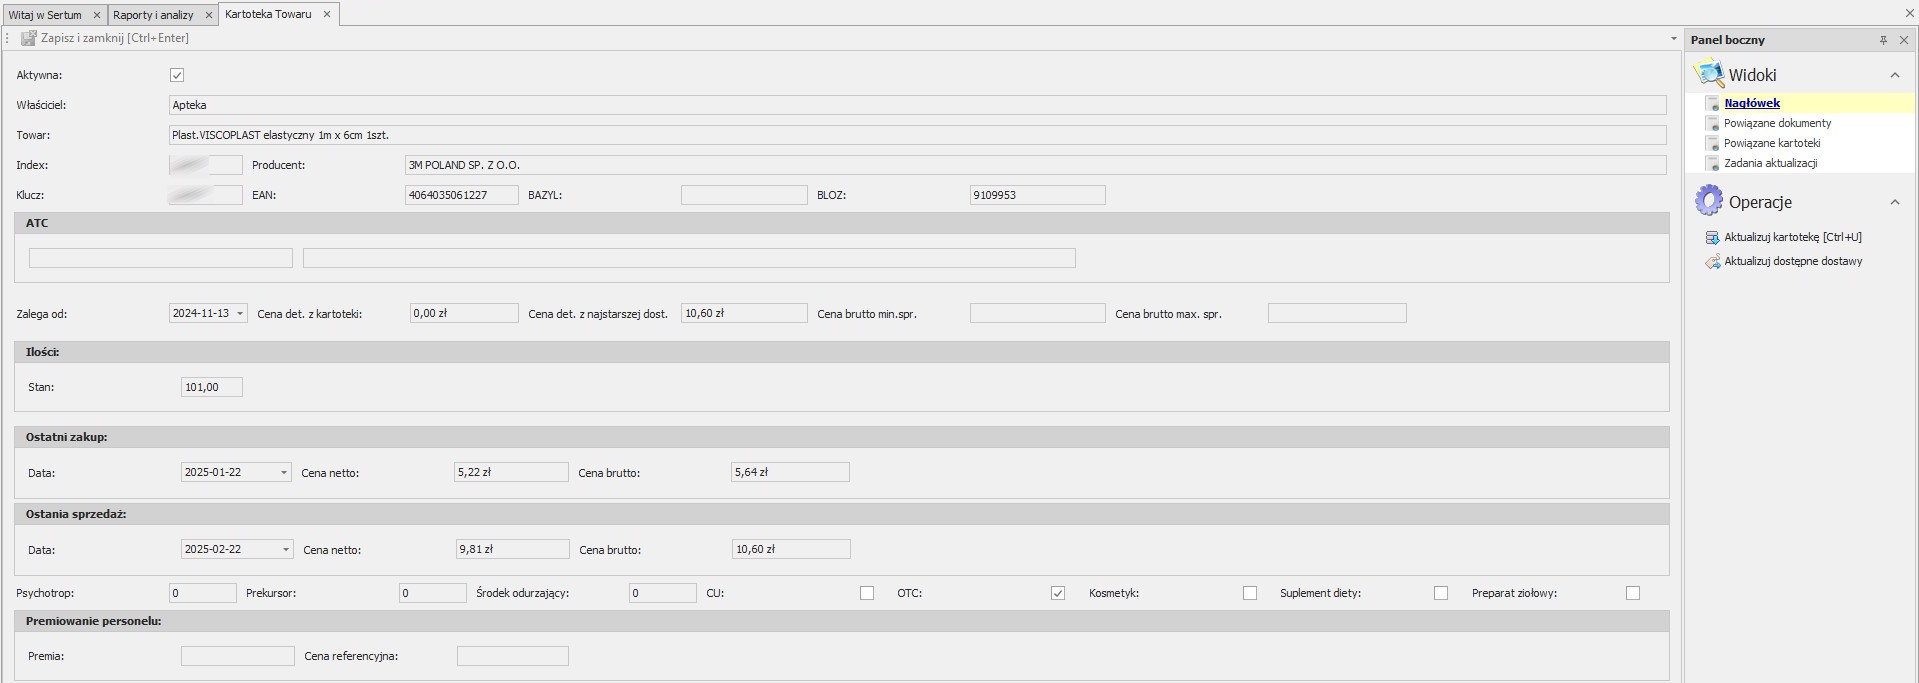Screen dimensions: 1919x683
Task: Click the save icon beside Zapisz i zamknij
Action: click(x=29, y=38)
